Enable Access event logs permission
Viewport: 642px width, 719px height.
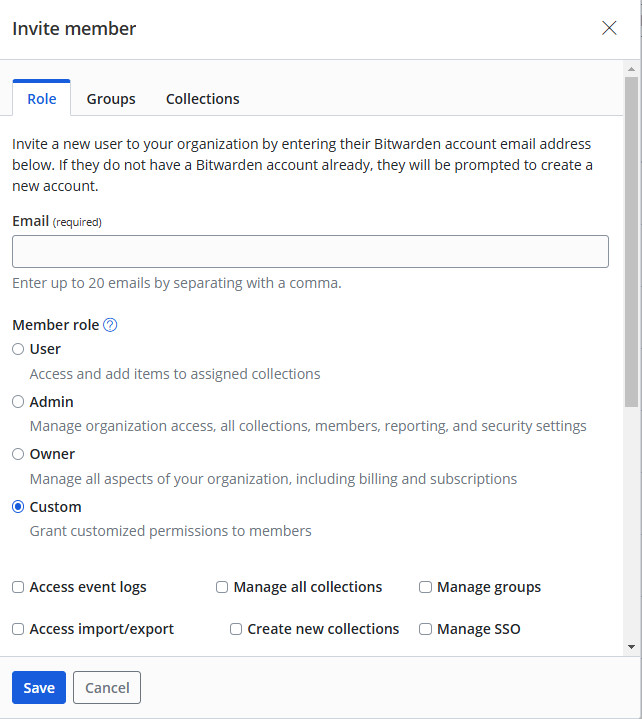(18, 587)
